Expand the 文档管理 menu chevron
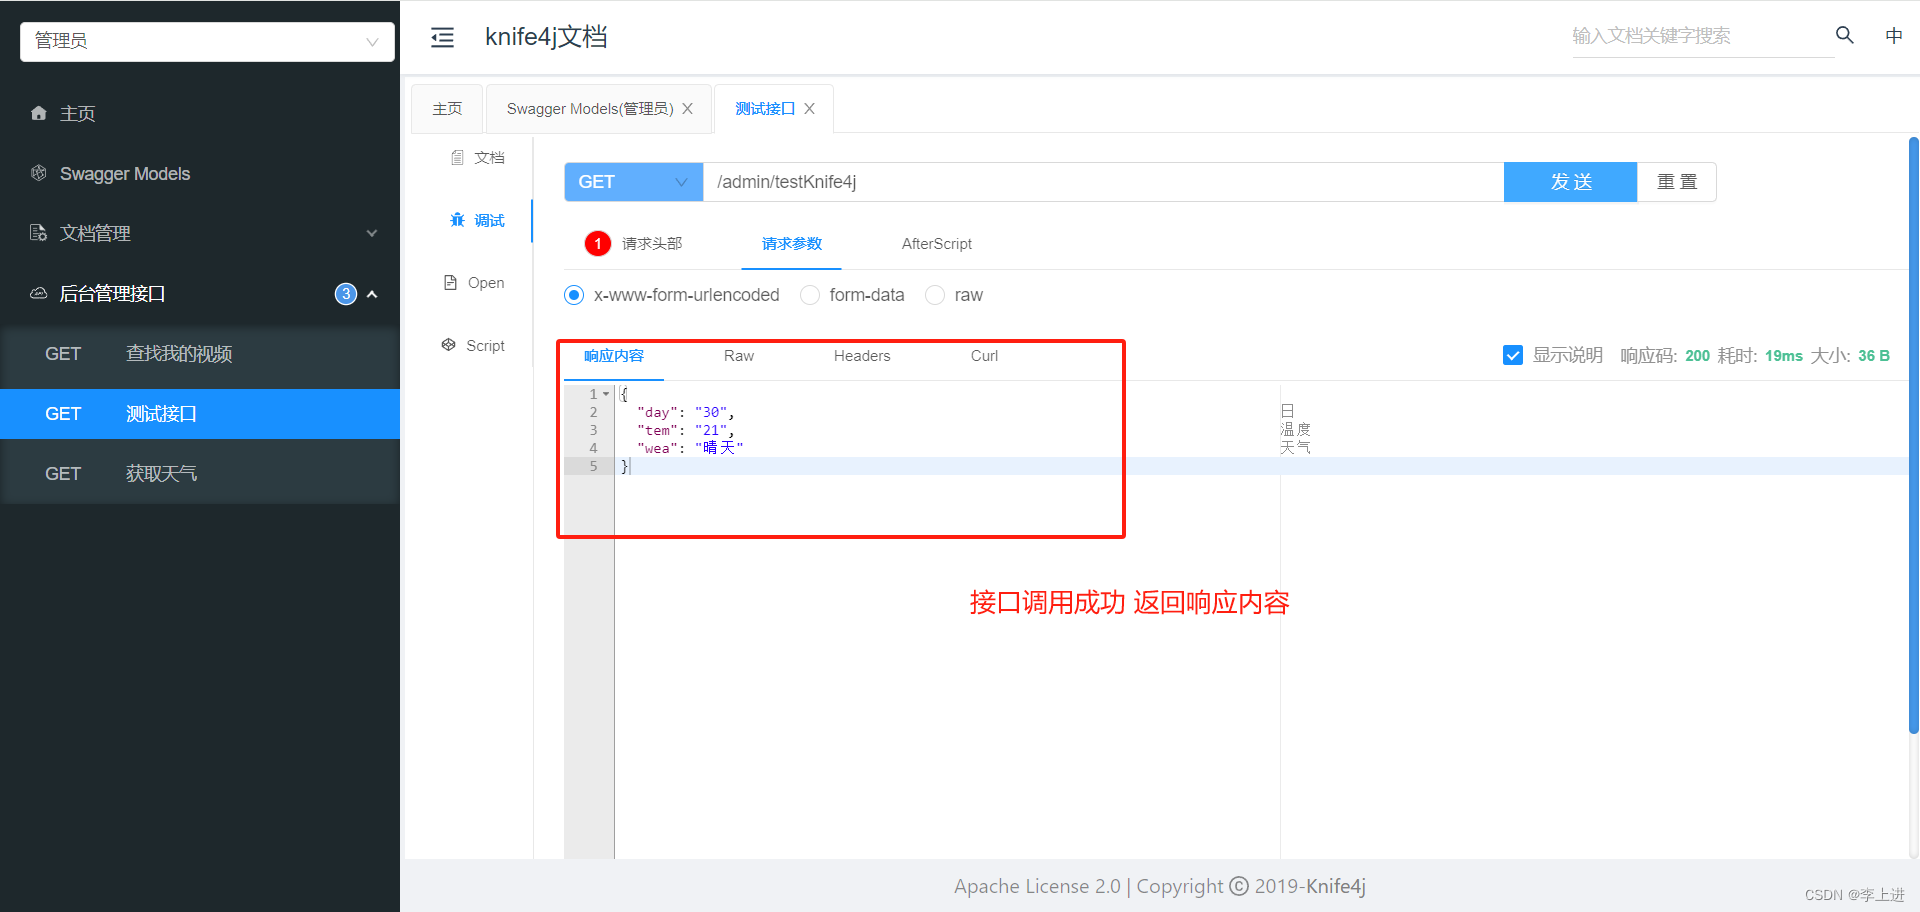Image resolution: width=1920 pixels, height=912 pixels. tap(372, 233)
